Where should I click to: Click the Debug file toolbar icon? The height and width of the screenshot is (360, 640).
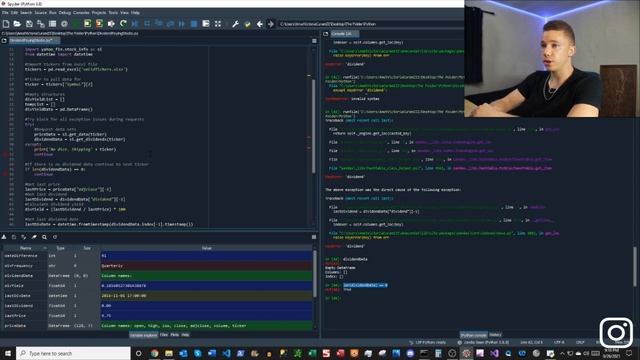[135, 24]
